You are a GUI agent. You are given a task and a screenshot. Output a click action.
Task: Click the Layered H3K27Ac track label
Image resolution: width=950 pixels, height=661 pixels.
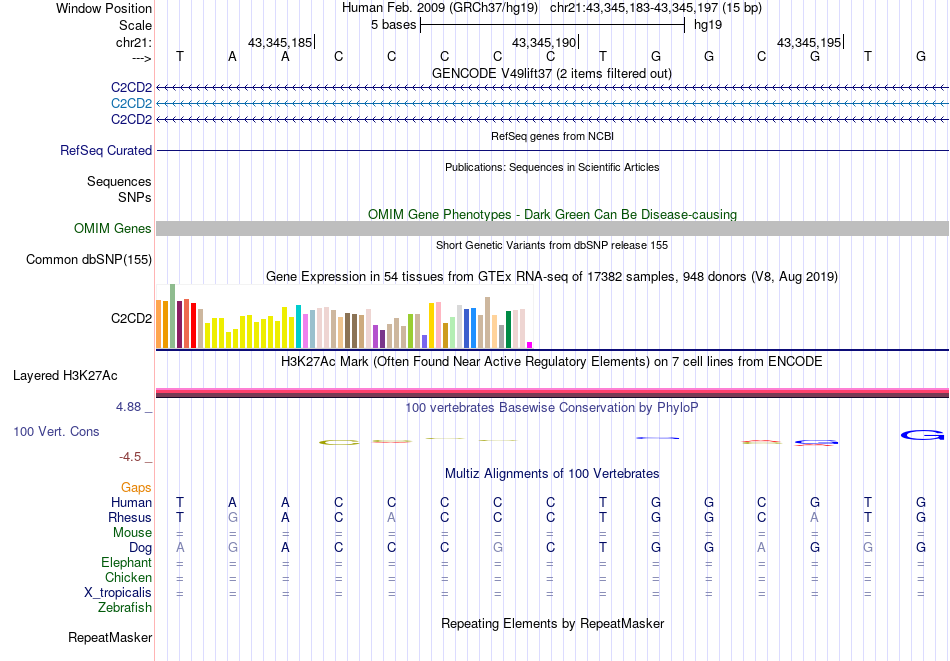(65, 376)
